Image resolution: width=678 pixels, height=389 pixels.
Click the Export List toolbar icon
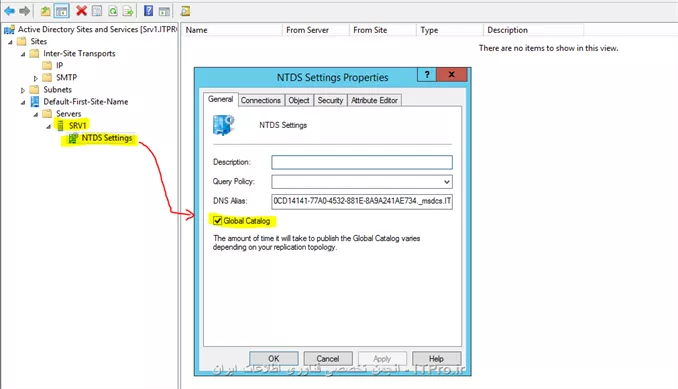[x=128, y=11]
